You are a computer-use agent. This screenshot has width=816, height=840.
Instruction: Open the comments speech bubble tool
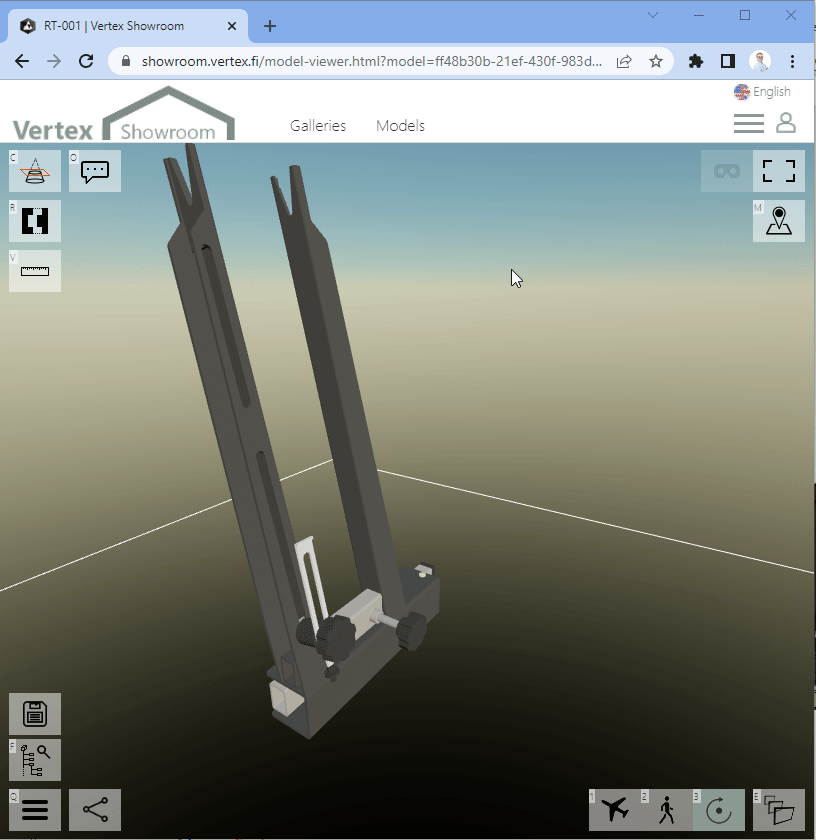click(x=95, y=171)
